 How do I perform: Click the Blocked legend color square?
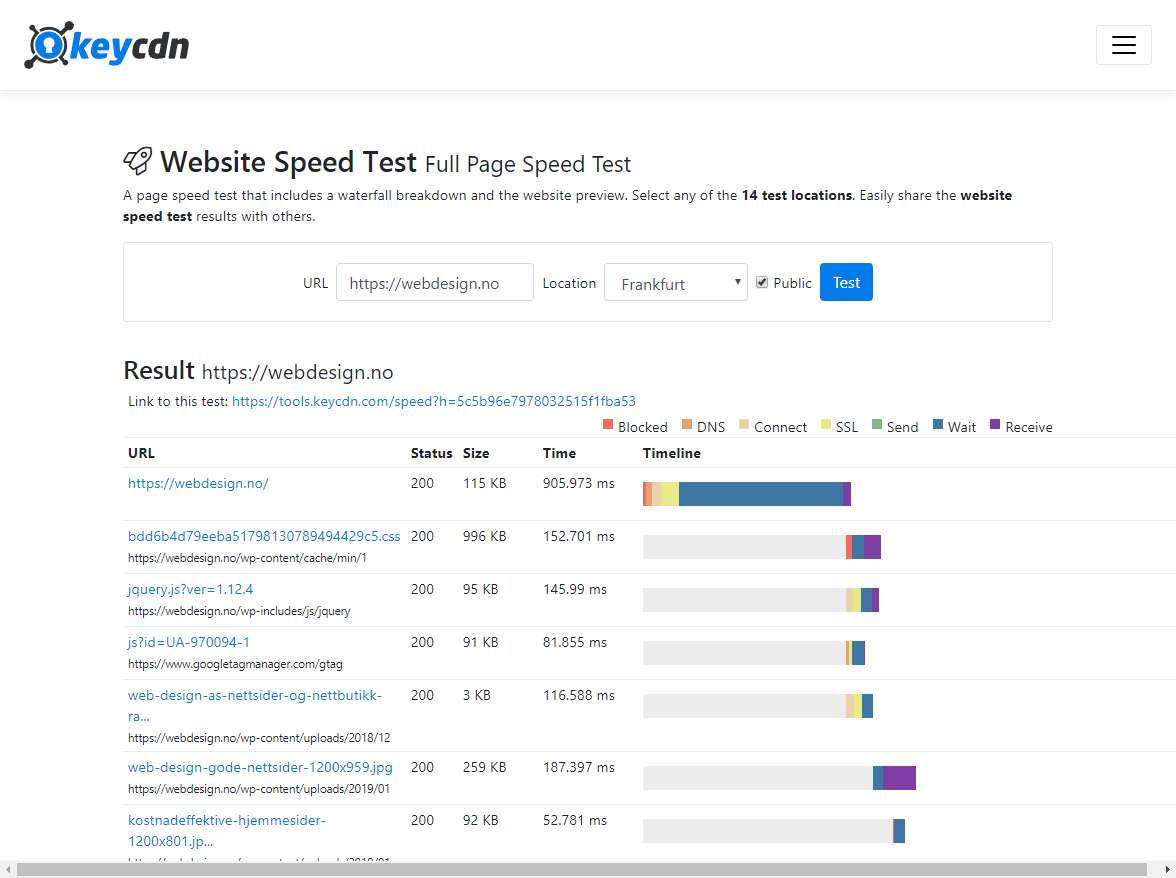(608, 425)
